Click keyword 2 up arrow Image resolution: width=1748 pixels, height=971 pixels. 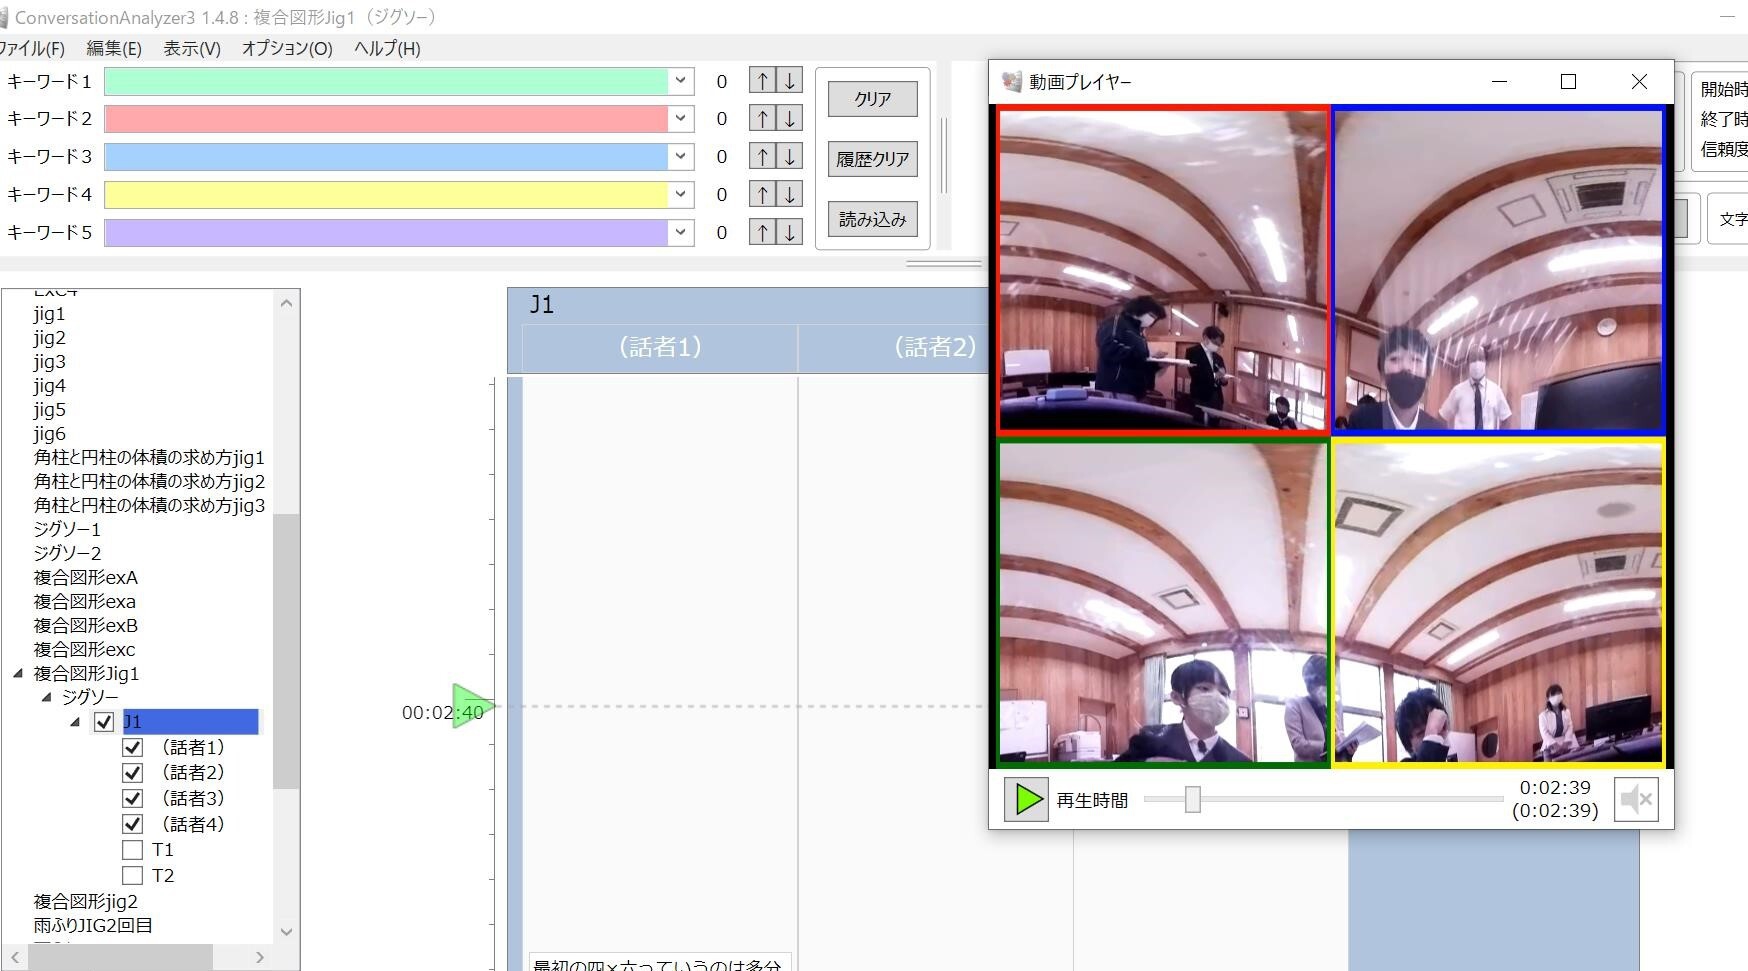763,119
